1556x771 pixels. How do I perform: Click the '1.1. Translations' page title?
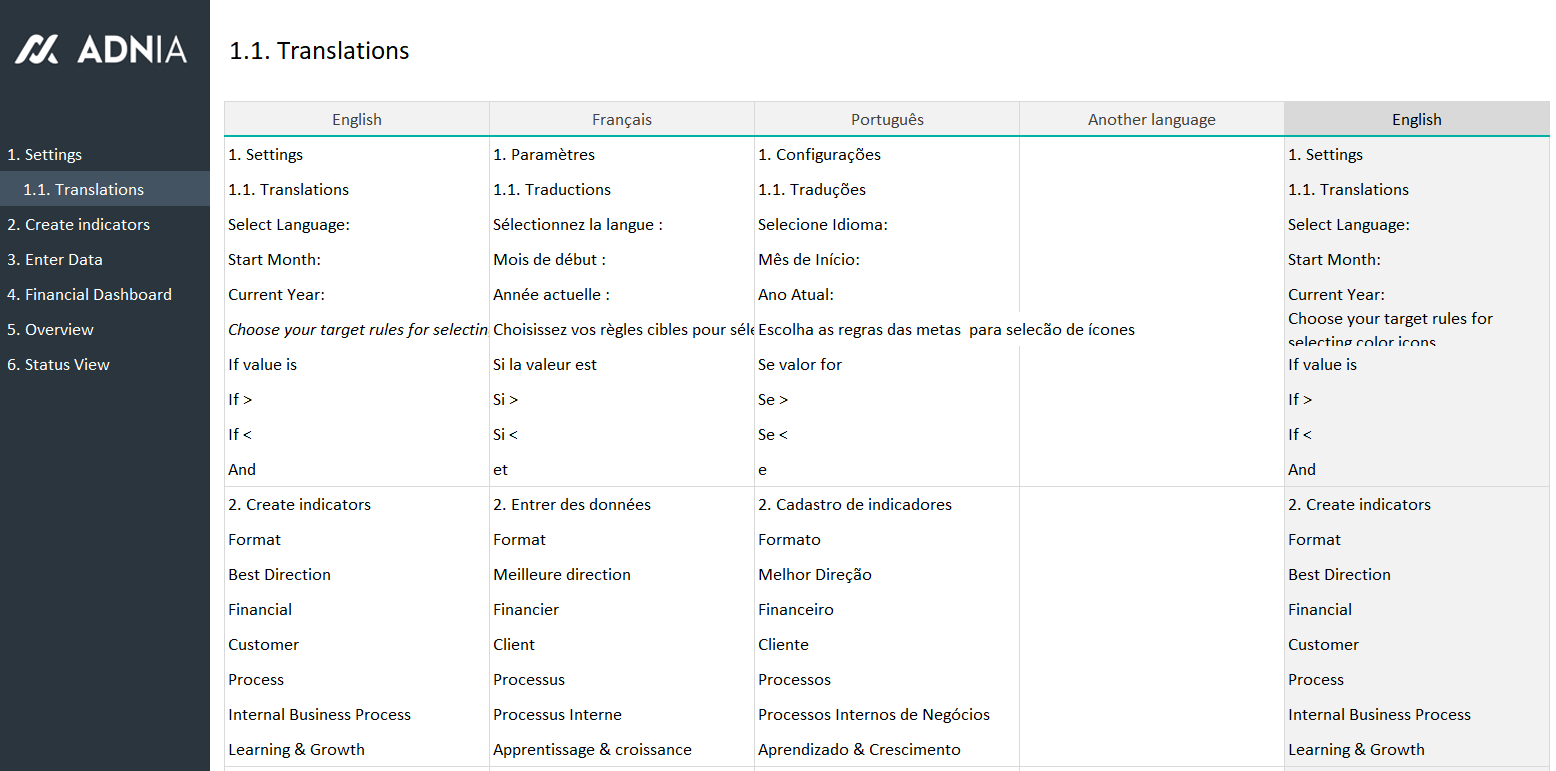pyautogui.click(x=319, y=51)
